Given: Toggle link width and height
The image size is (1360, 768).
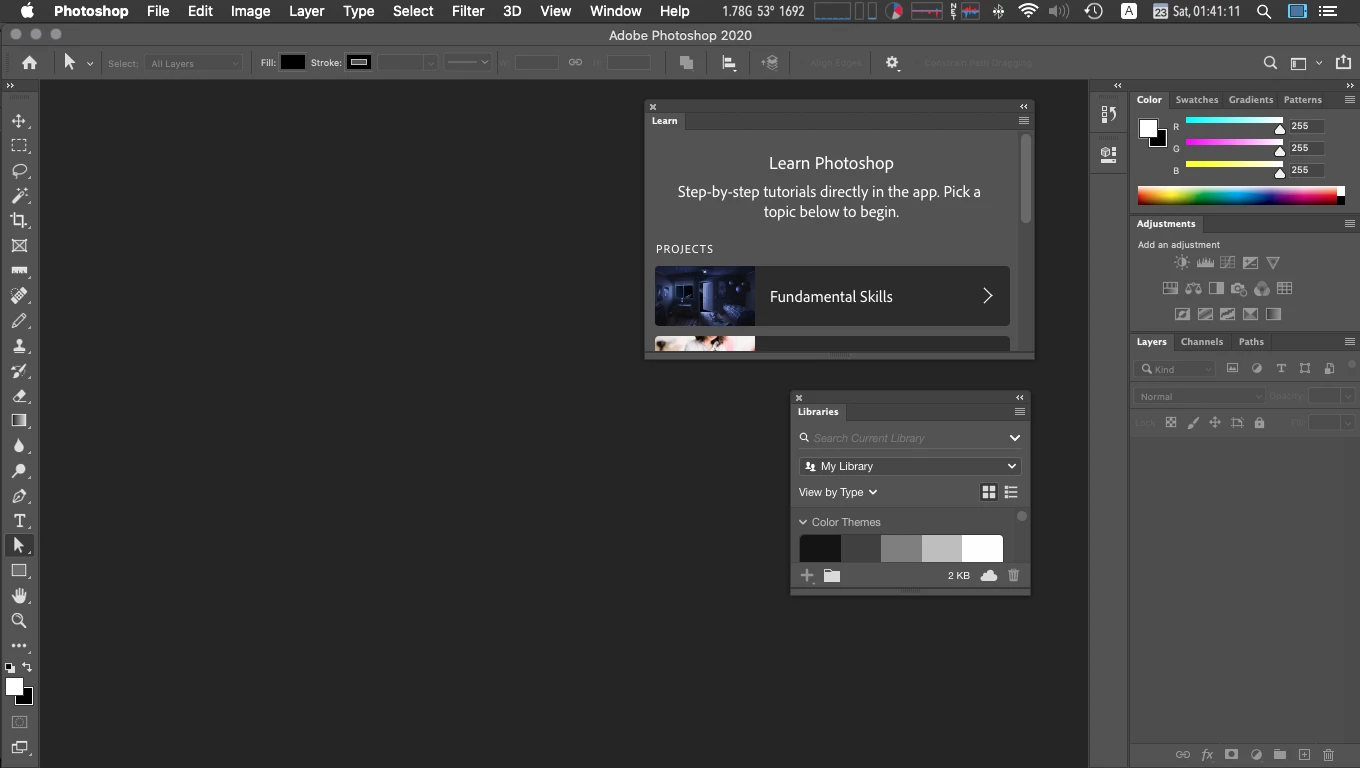Looking at the screenshot, I should click(x=575, y=62).
